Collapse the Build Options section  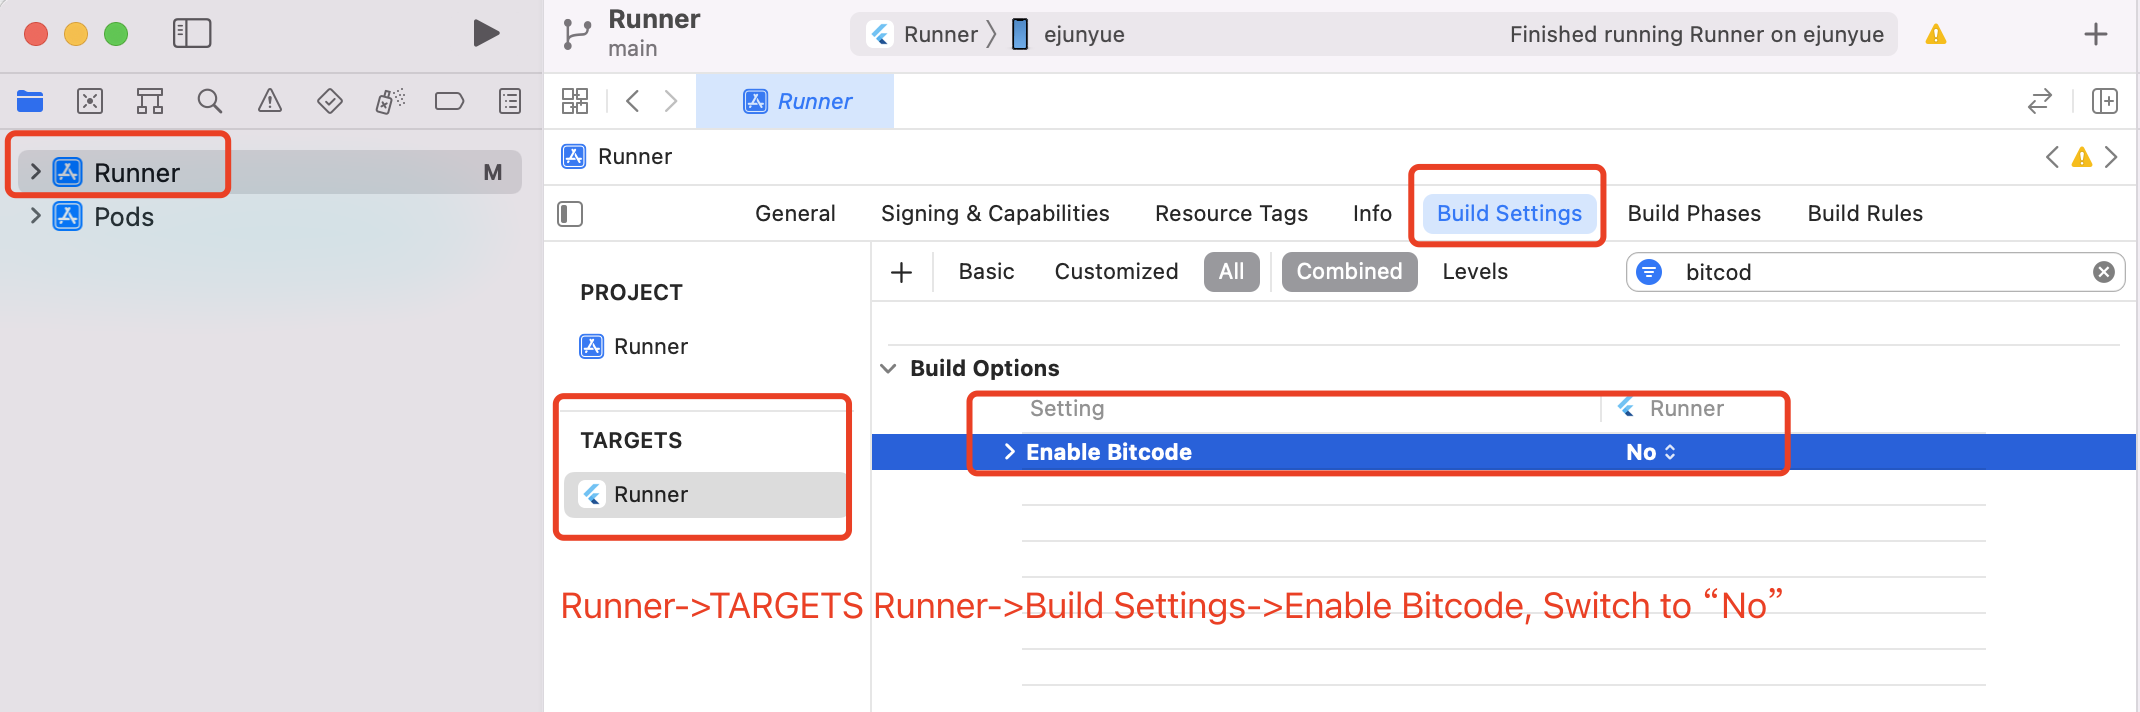888,369
